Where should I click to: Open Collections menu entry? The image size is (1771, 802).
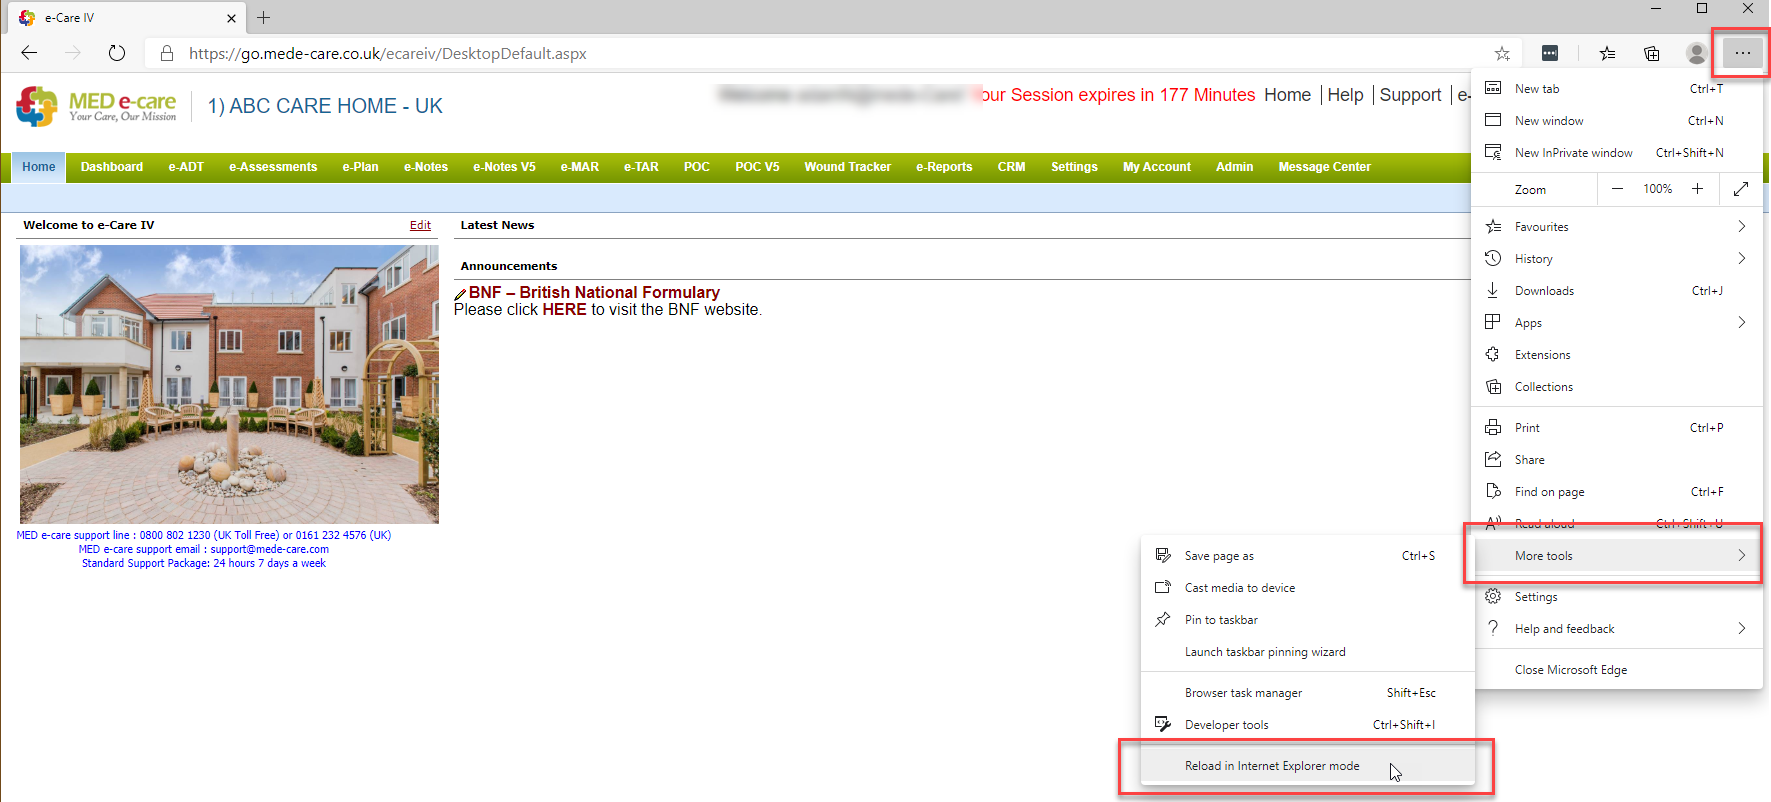point(1618,387)
